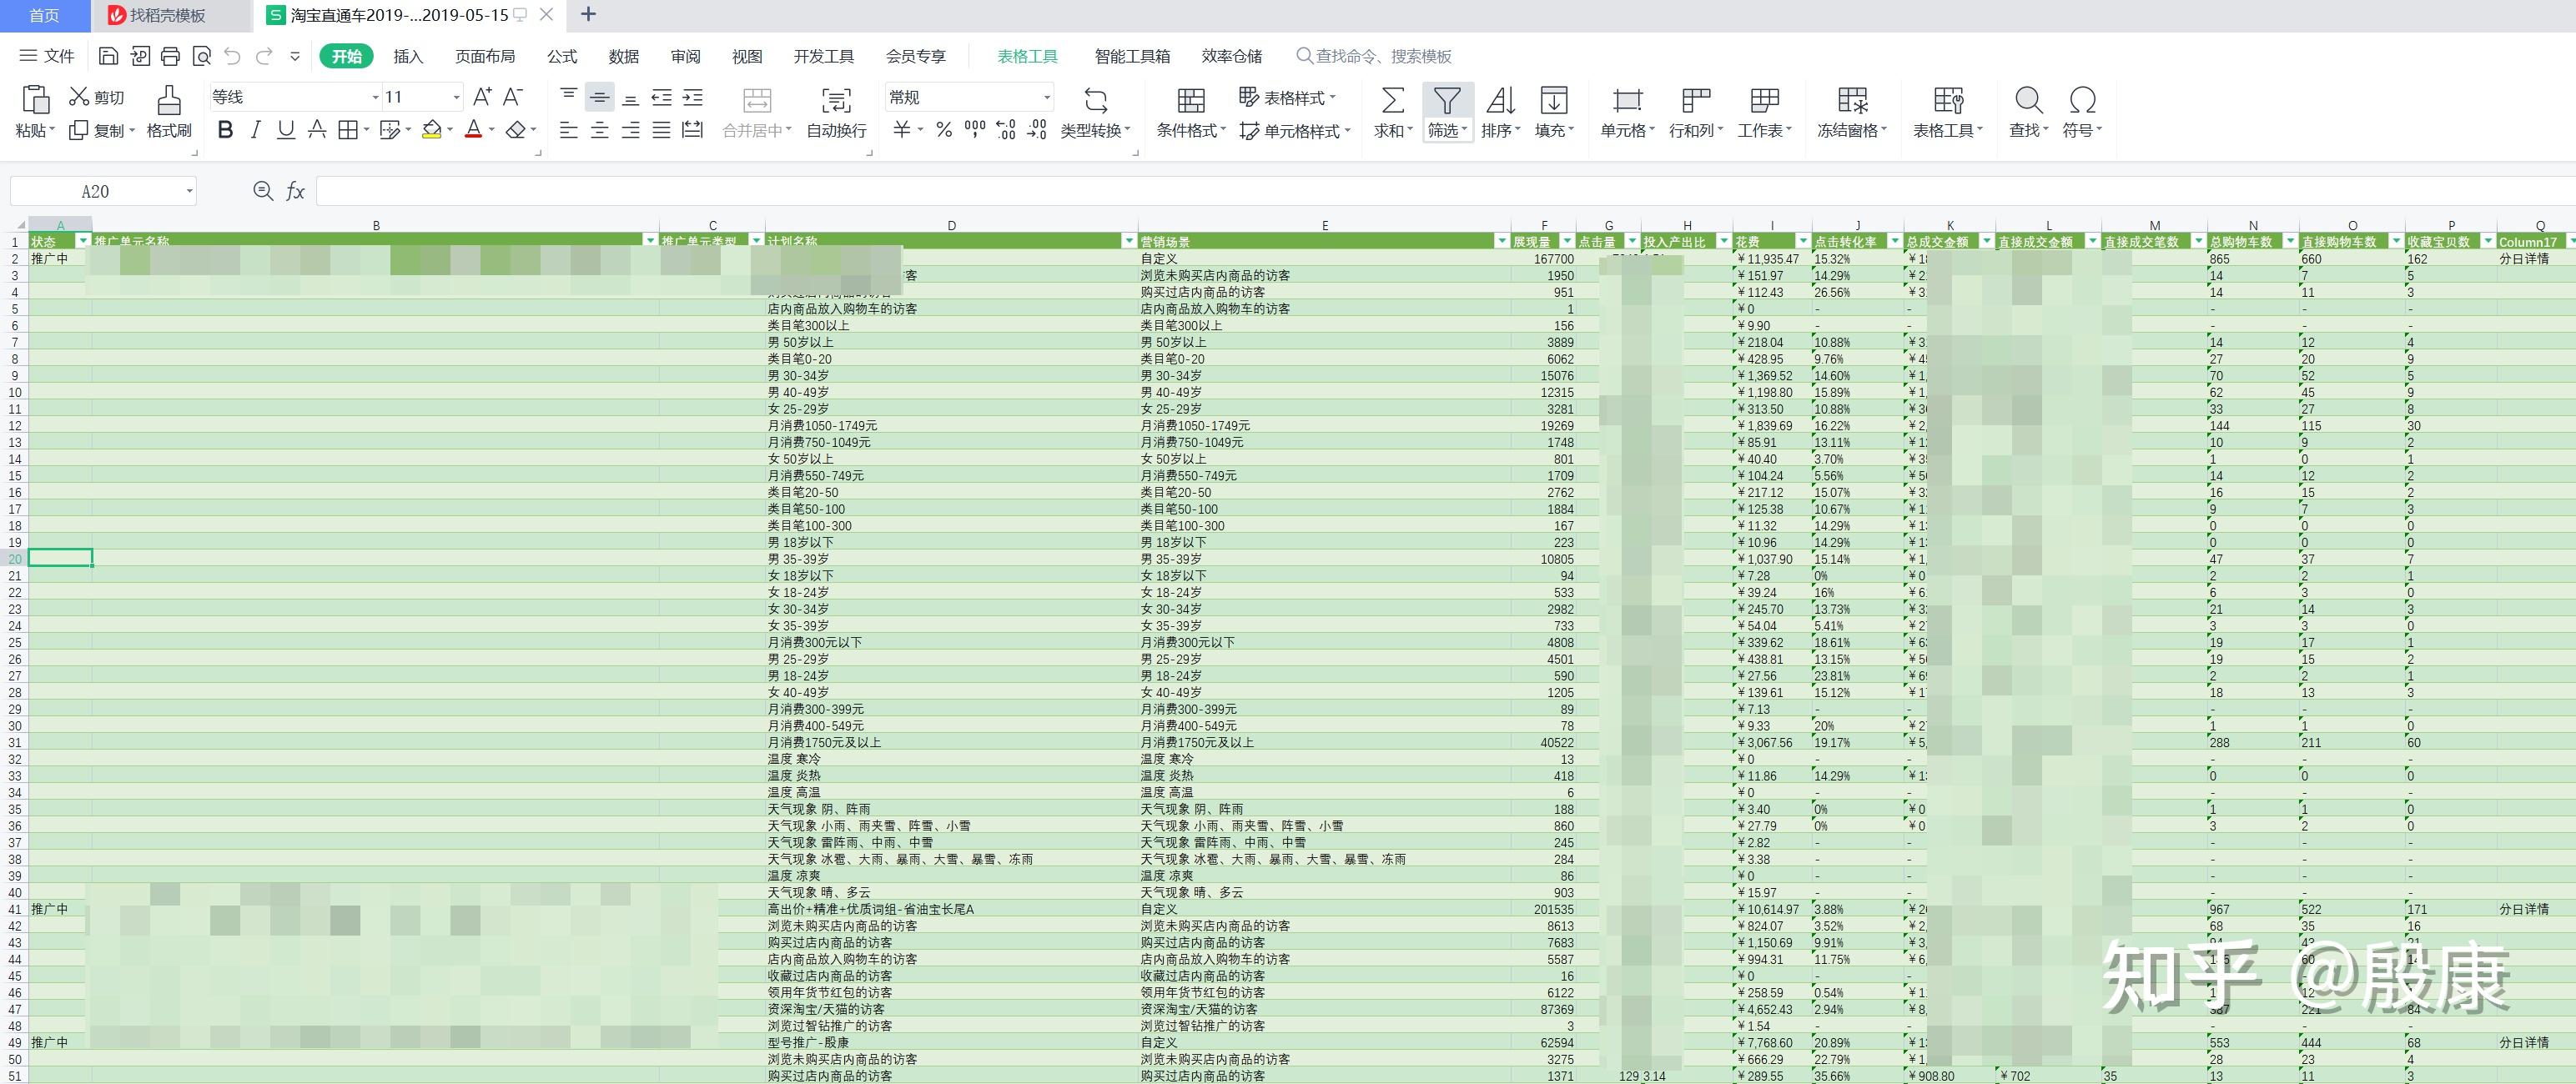Click the print icon in quick toolbar
This screenshot has width=2576, height=1084.
point(171,56)
